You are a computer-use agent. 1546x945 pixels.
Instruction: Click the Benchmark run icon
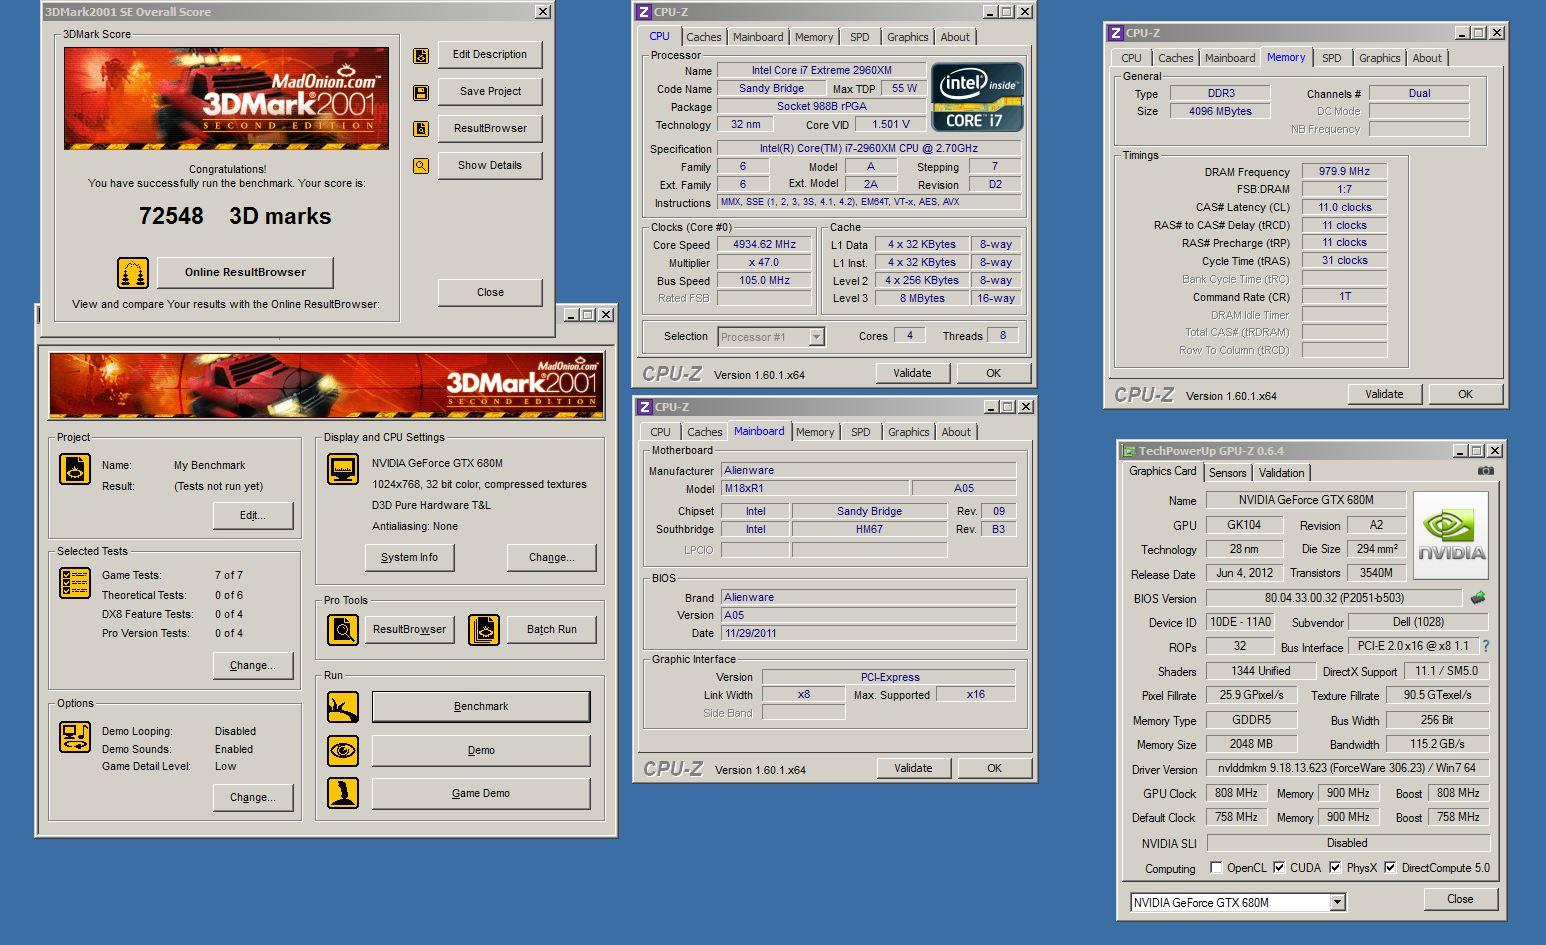point(343,707)
